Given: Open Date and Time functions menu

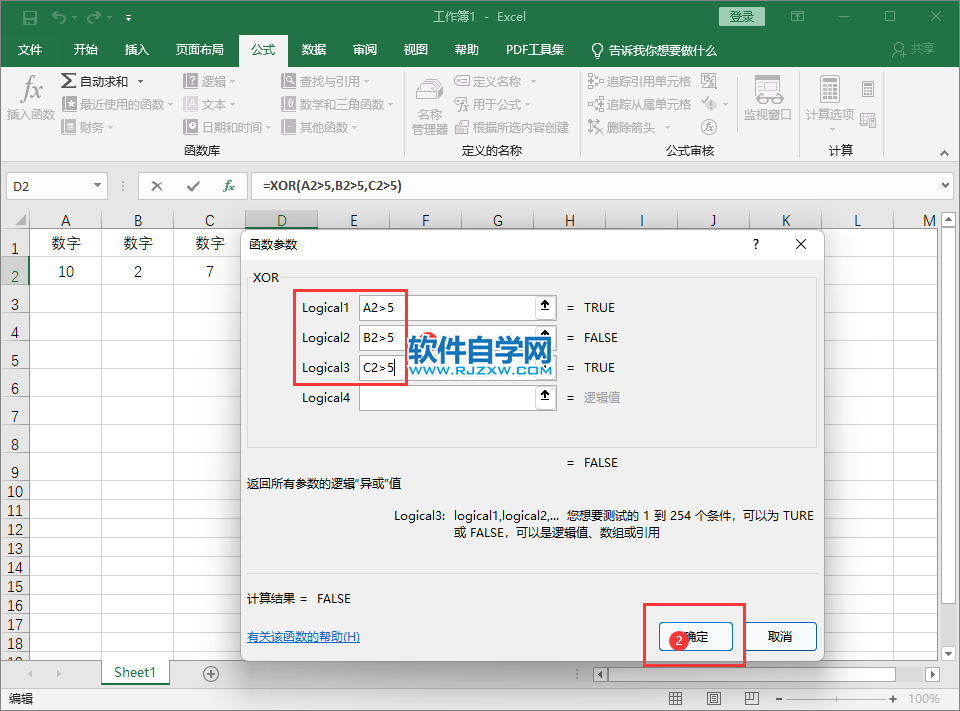Looking at the screenshot, I should click(x=227, y=127).
